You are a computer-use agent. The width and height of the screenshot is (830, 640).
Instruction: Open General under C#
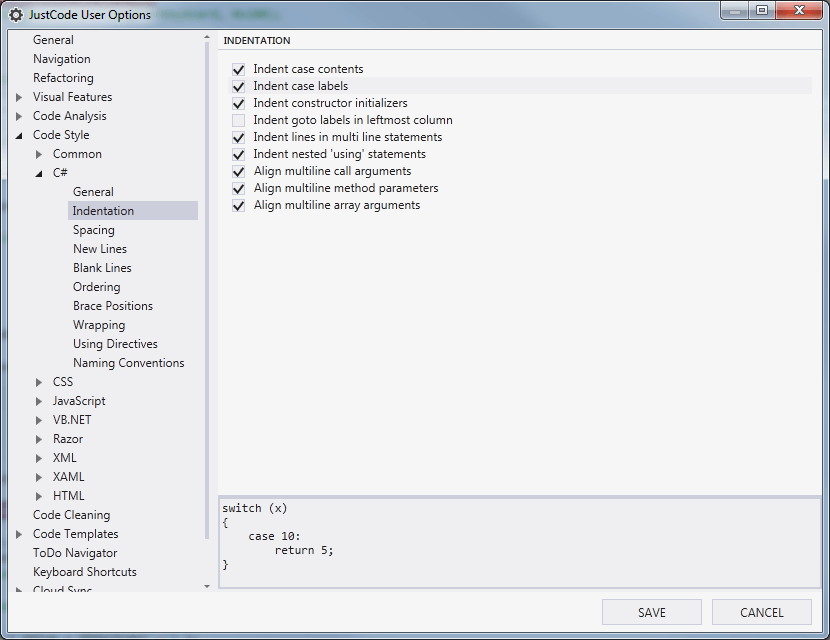(93, 192)
